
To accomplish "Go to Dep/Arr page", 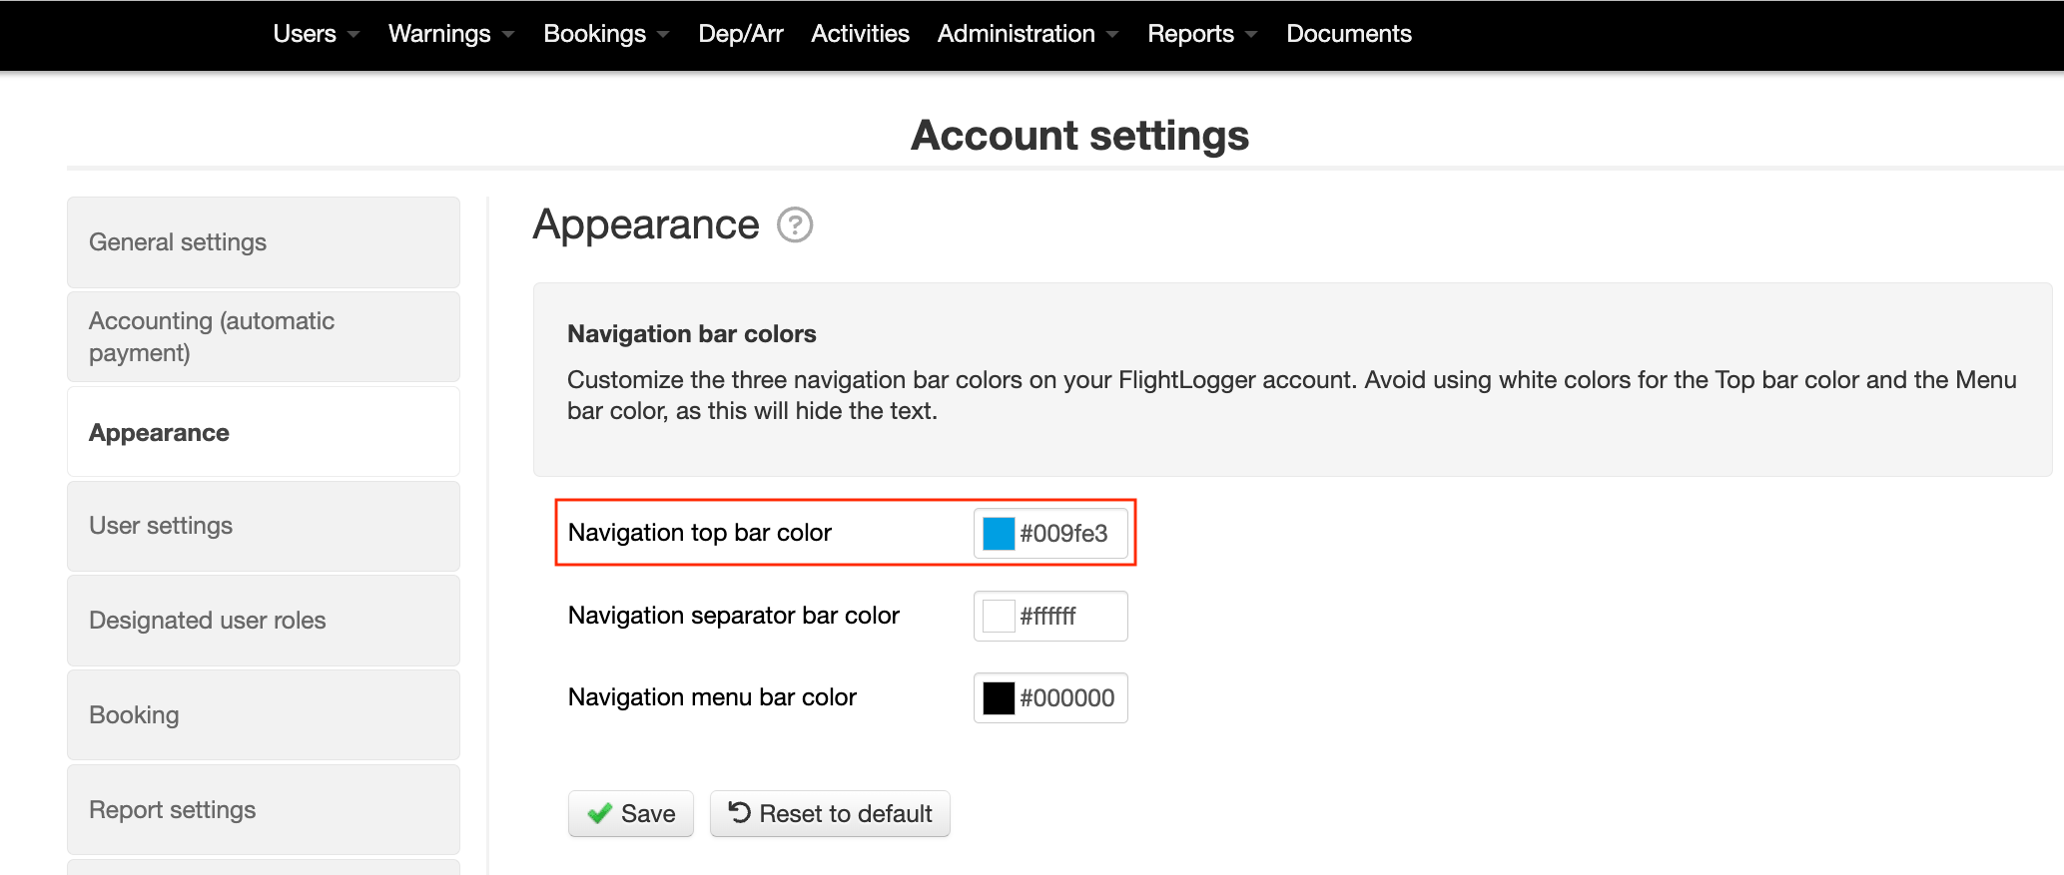I will [740, 34].
